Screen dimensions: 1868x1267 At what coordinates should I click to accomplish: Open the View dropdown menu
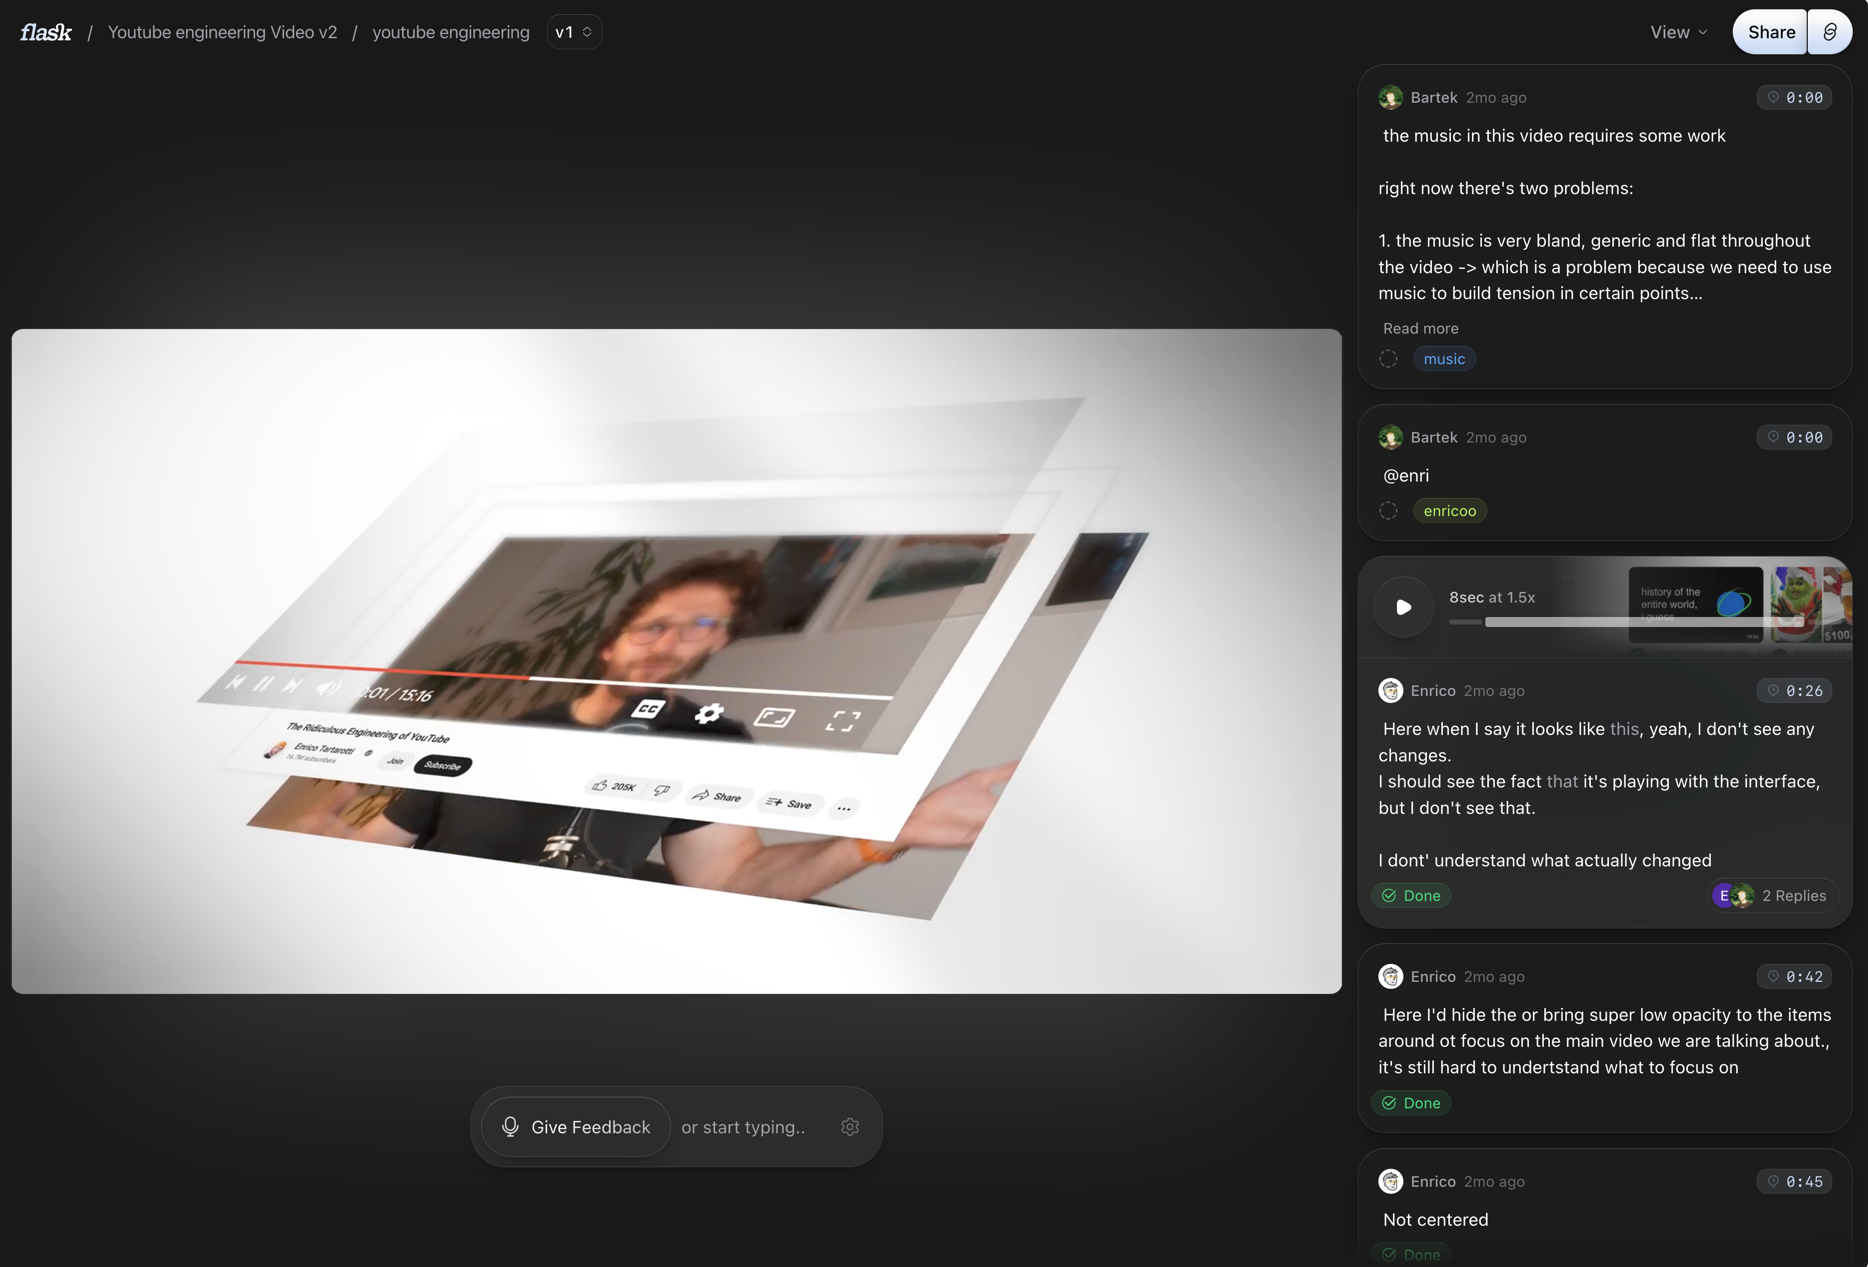pyautogui.click(x=1678, y=32)
